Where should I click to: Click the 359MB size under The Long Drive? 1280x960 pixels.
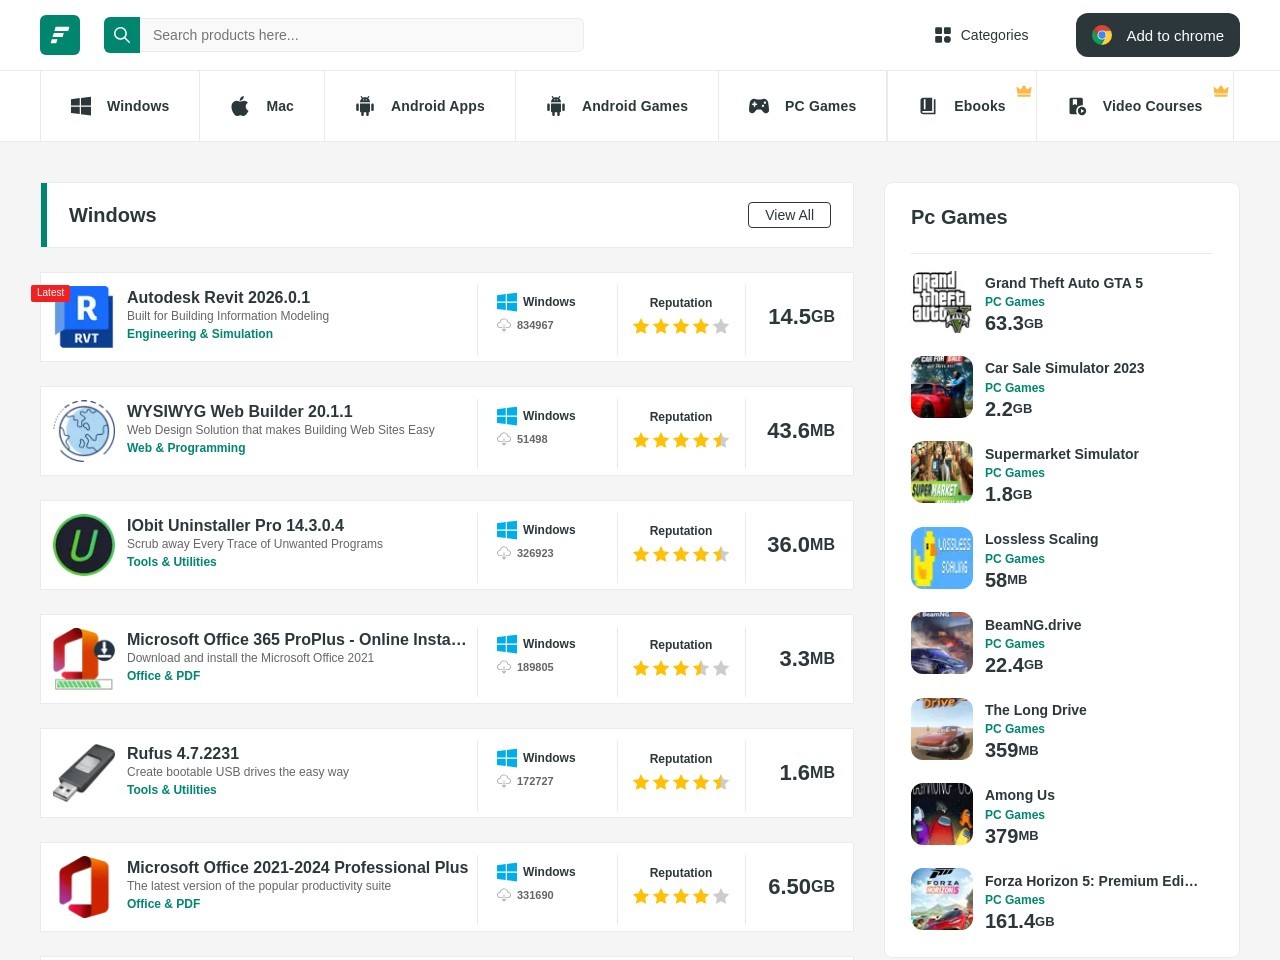[1012, 750]
